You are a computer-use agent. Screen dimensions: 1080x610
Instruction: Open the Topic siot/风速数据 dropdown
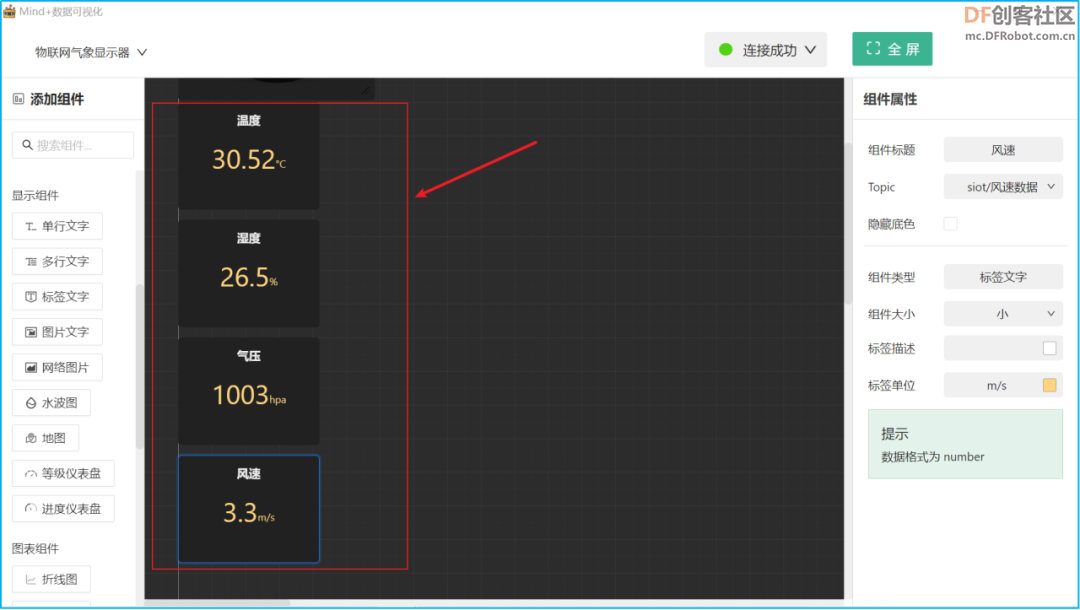coord(1003,187)
